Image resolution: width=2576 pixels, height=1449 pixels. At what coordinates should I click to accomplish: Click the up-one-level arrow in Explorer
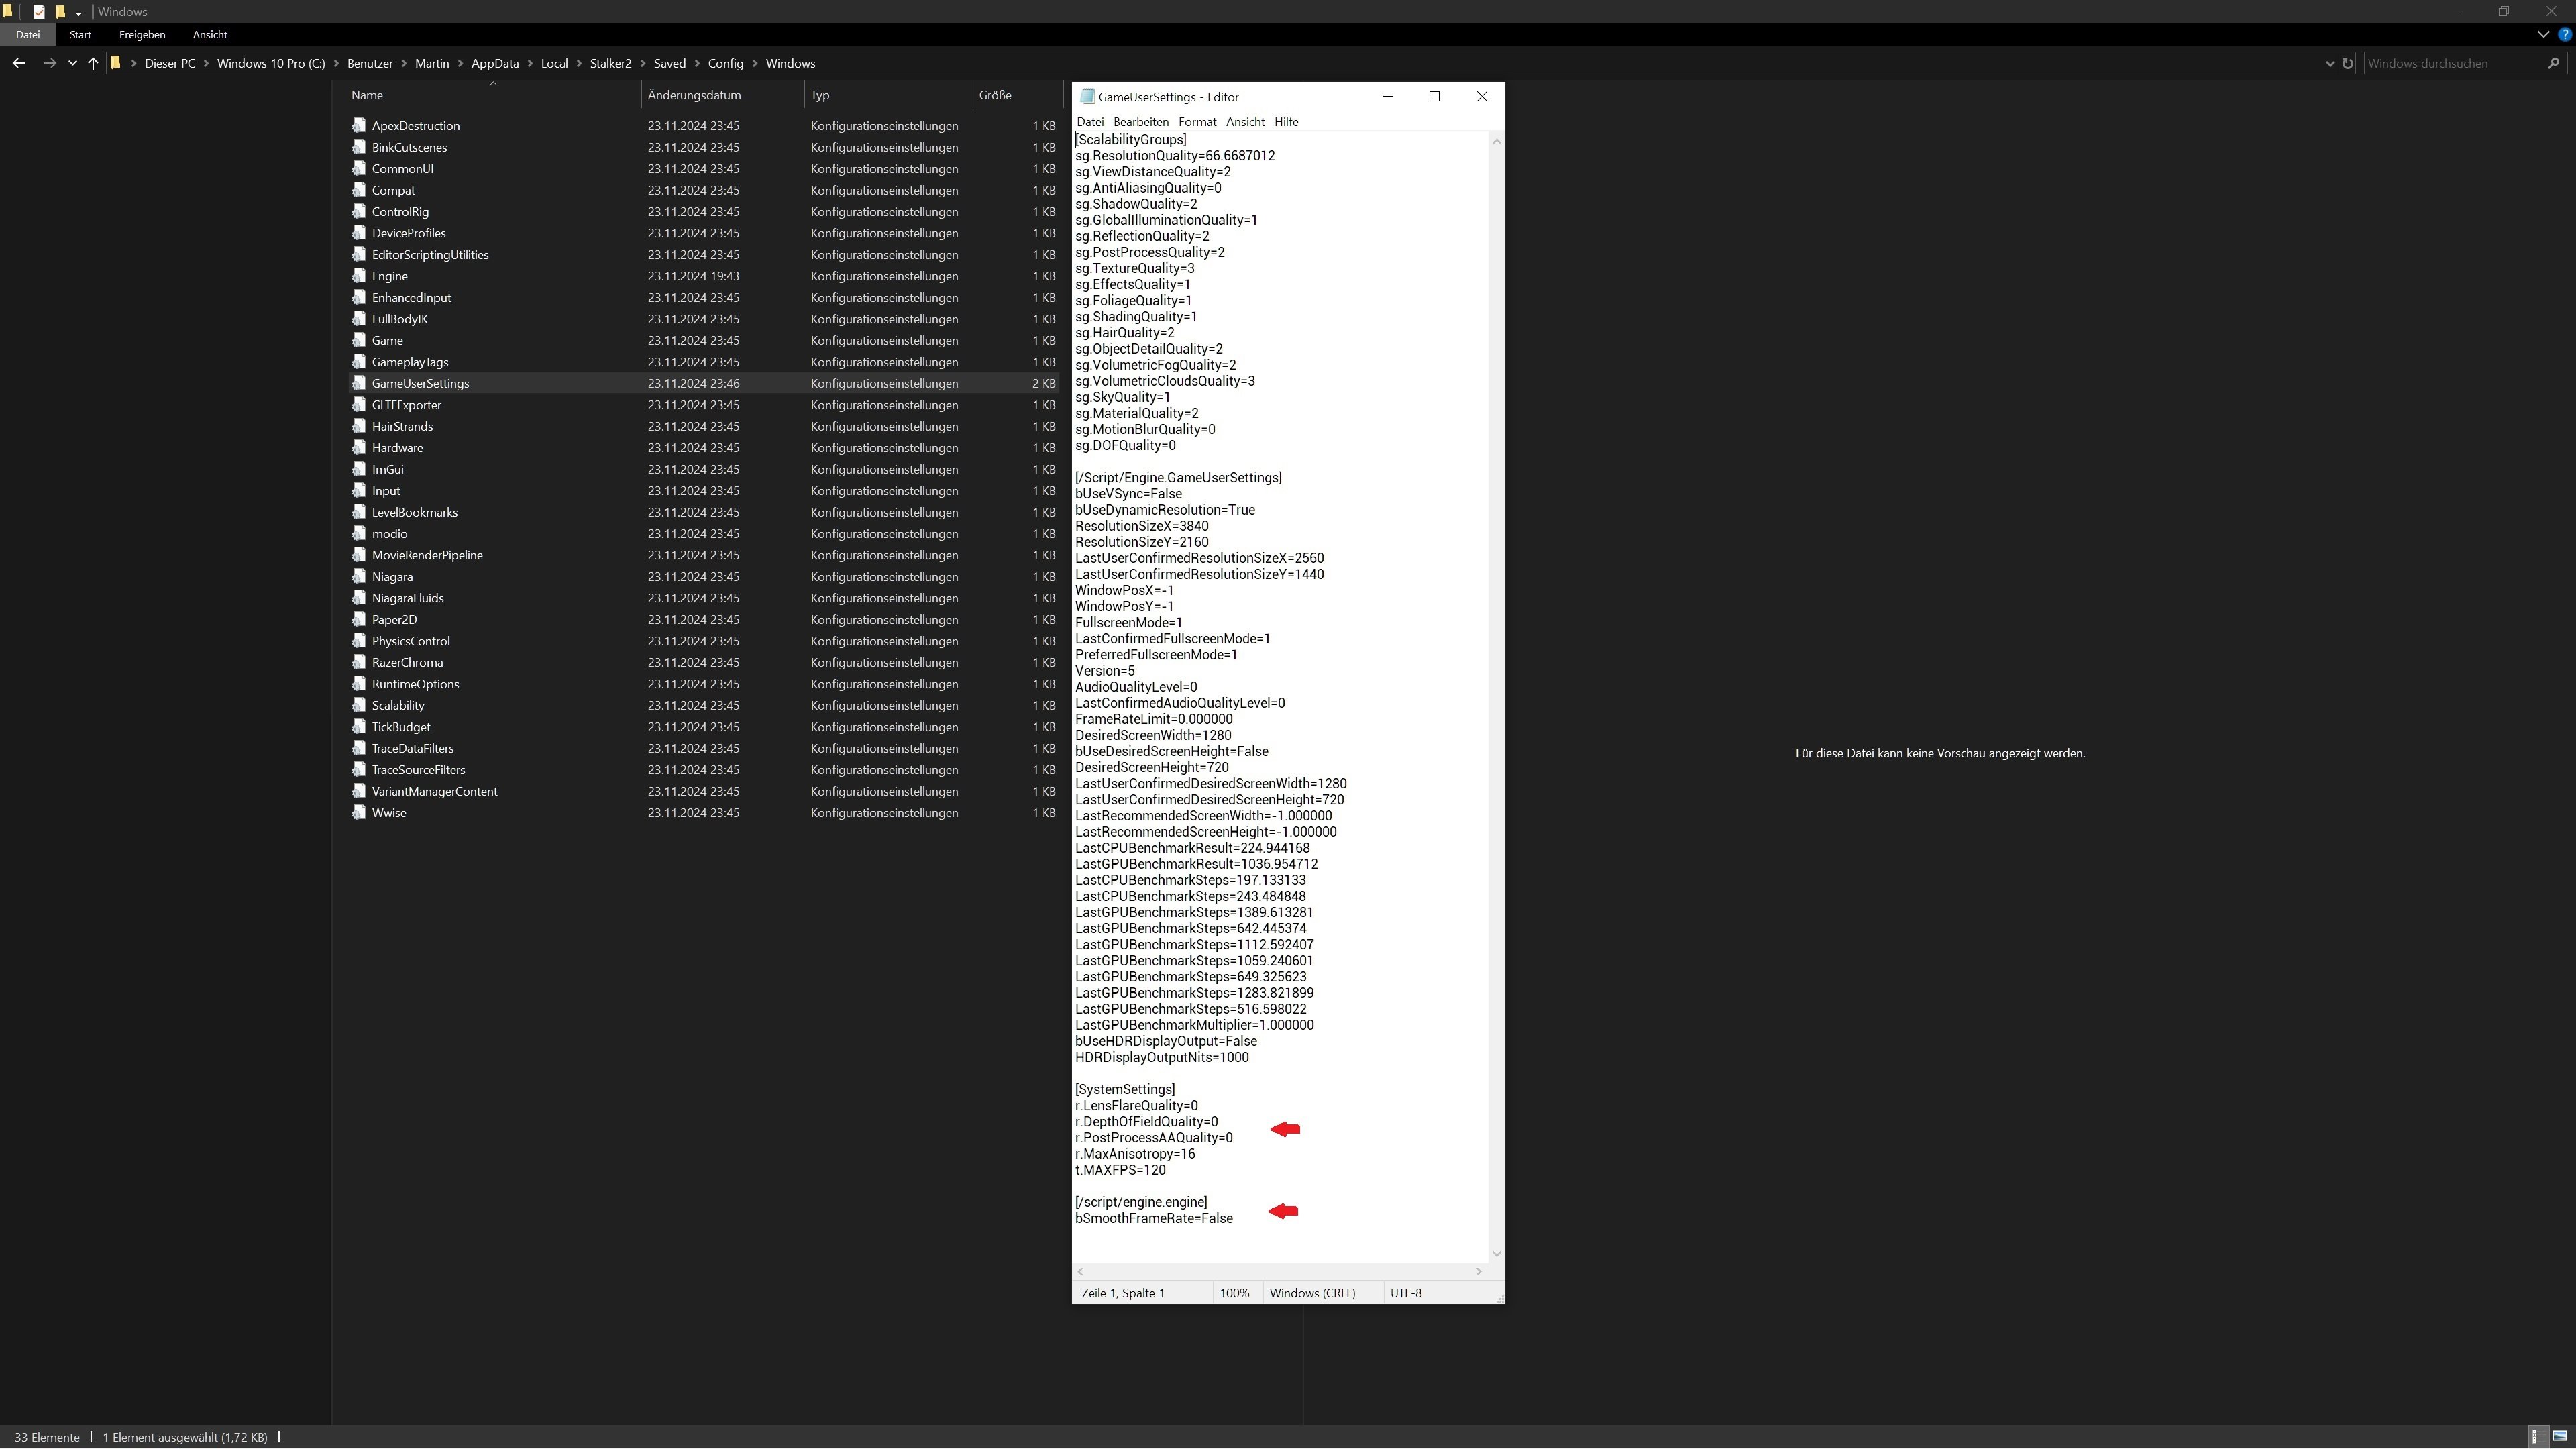(x=93, y=63)
